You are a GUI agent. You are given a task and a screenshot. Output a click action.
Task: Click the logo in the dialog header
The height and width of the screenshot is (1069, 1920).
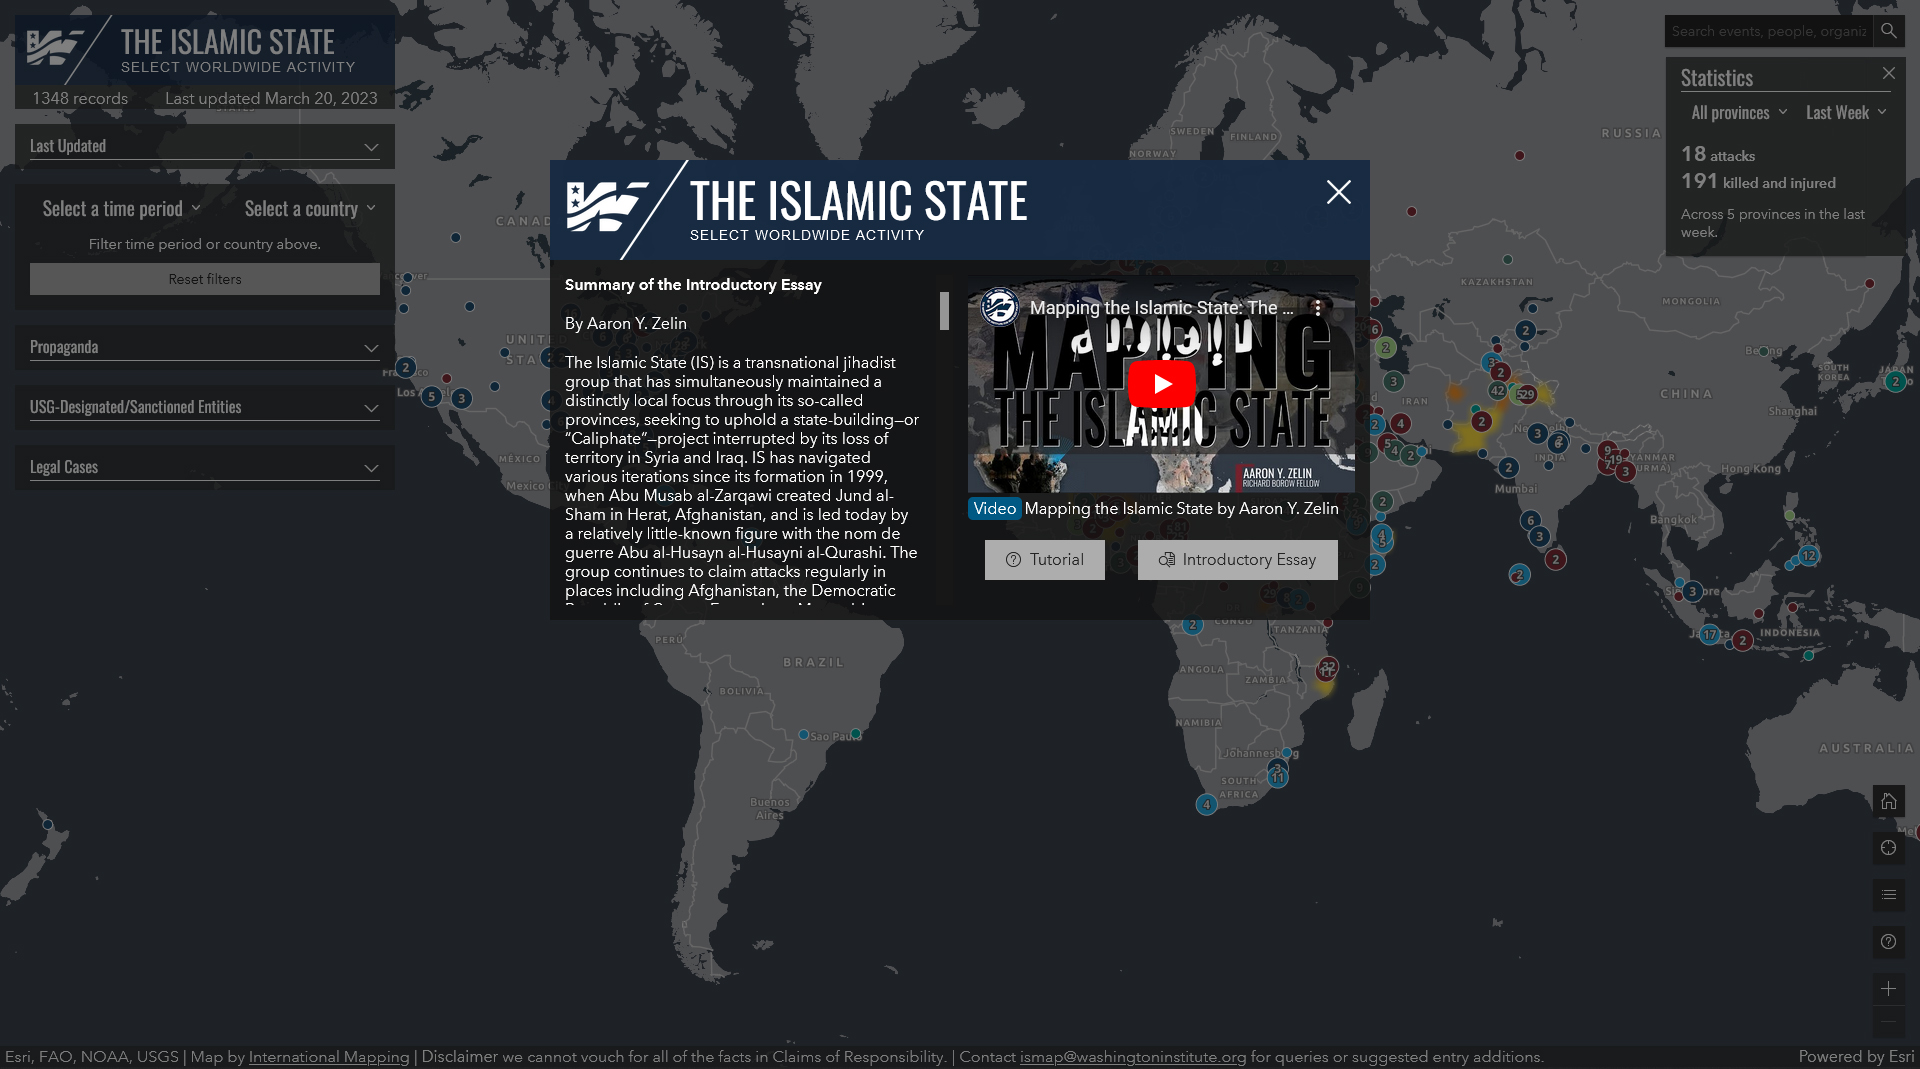click(607, 206)
